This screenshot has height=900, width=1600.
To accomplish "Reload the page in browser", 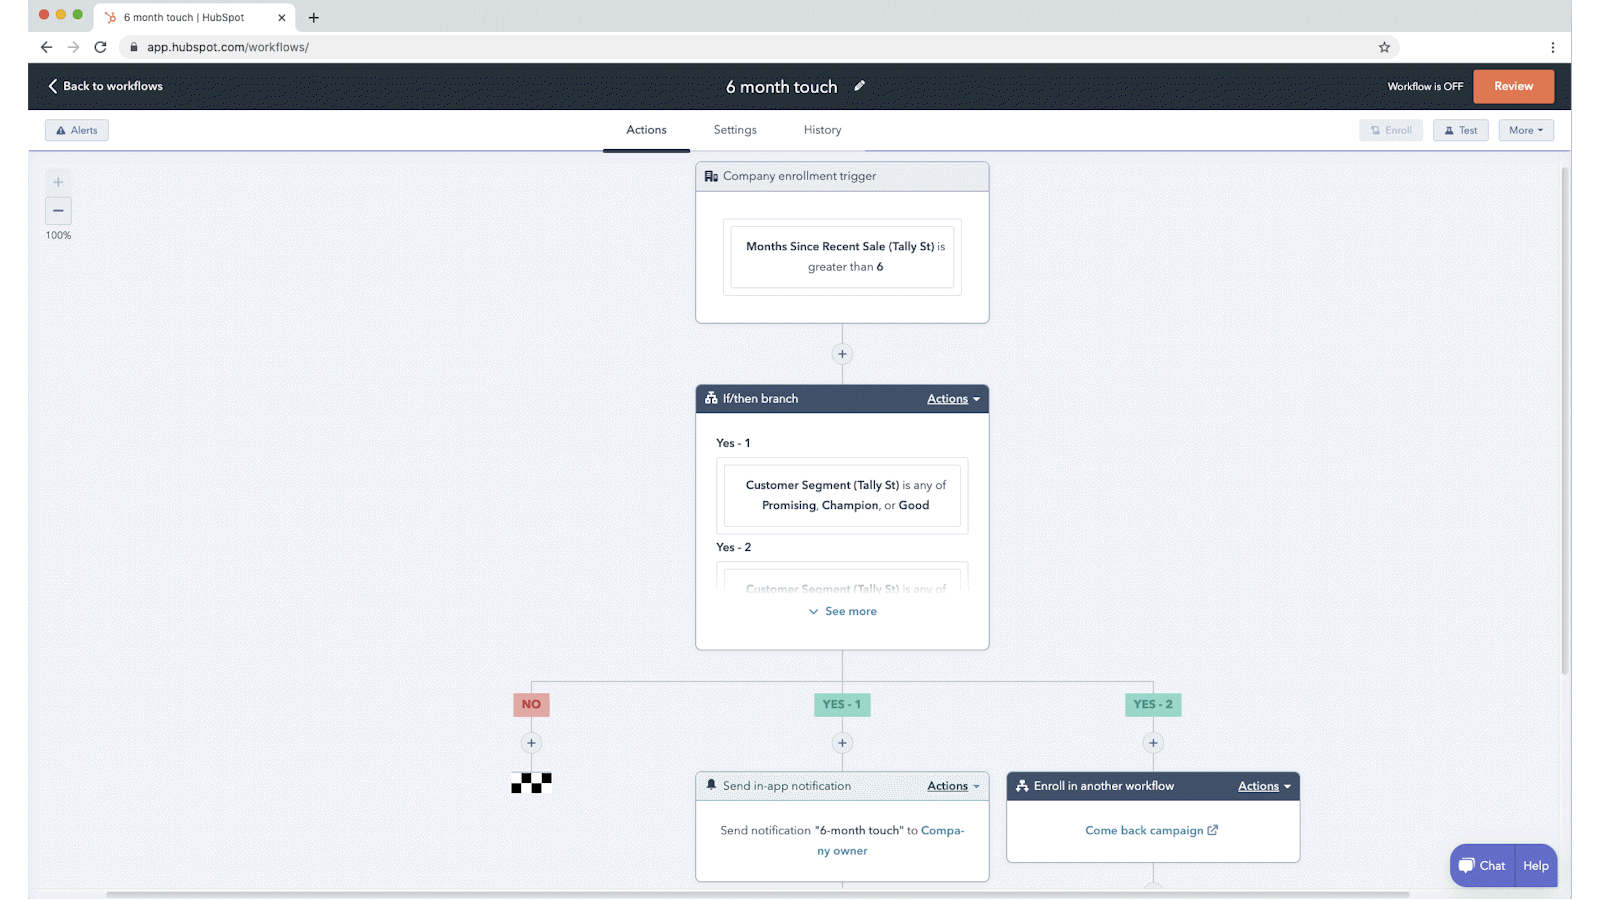I will 100,47.
